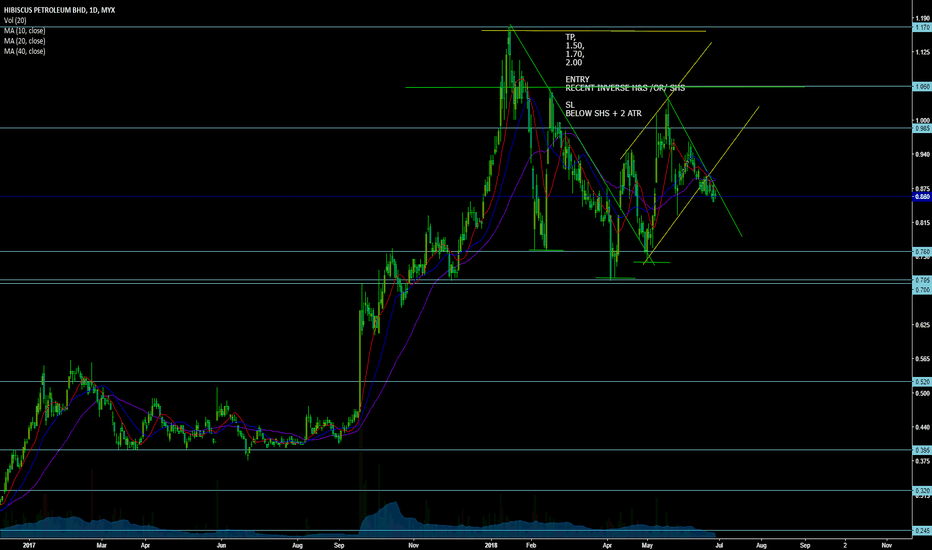The height and width of the screenshot is (550, 932).
Task: Click the 'TP,' annotation text
Action: (x=571, y=37)
